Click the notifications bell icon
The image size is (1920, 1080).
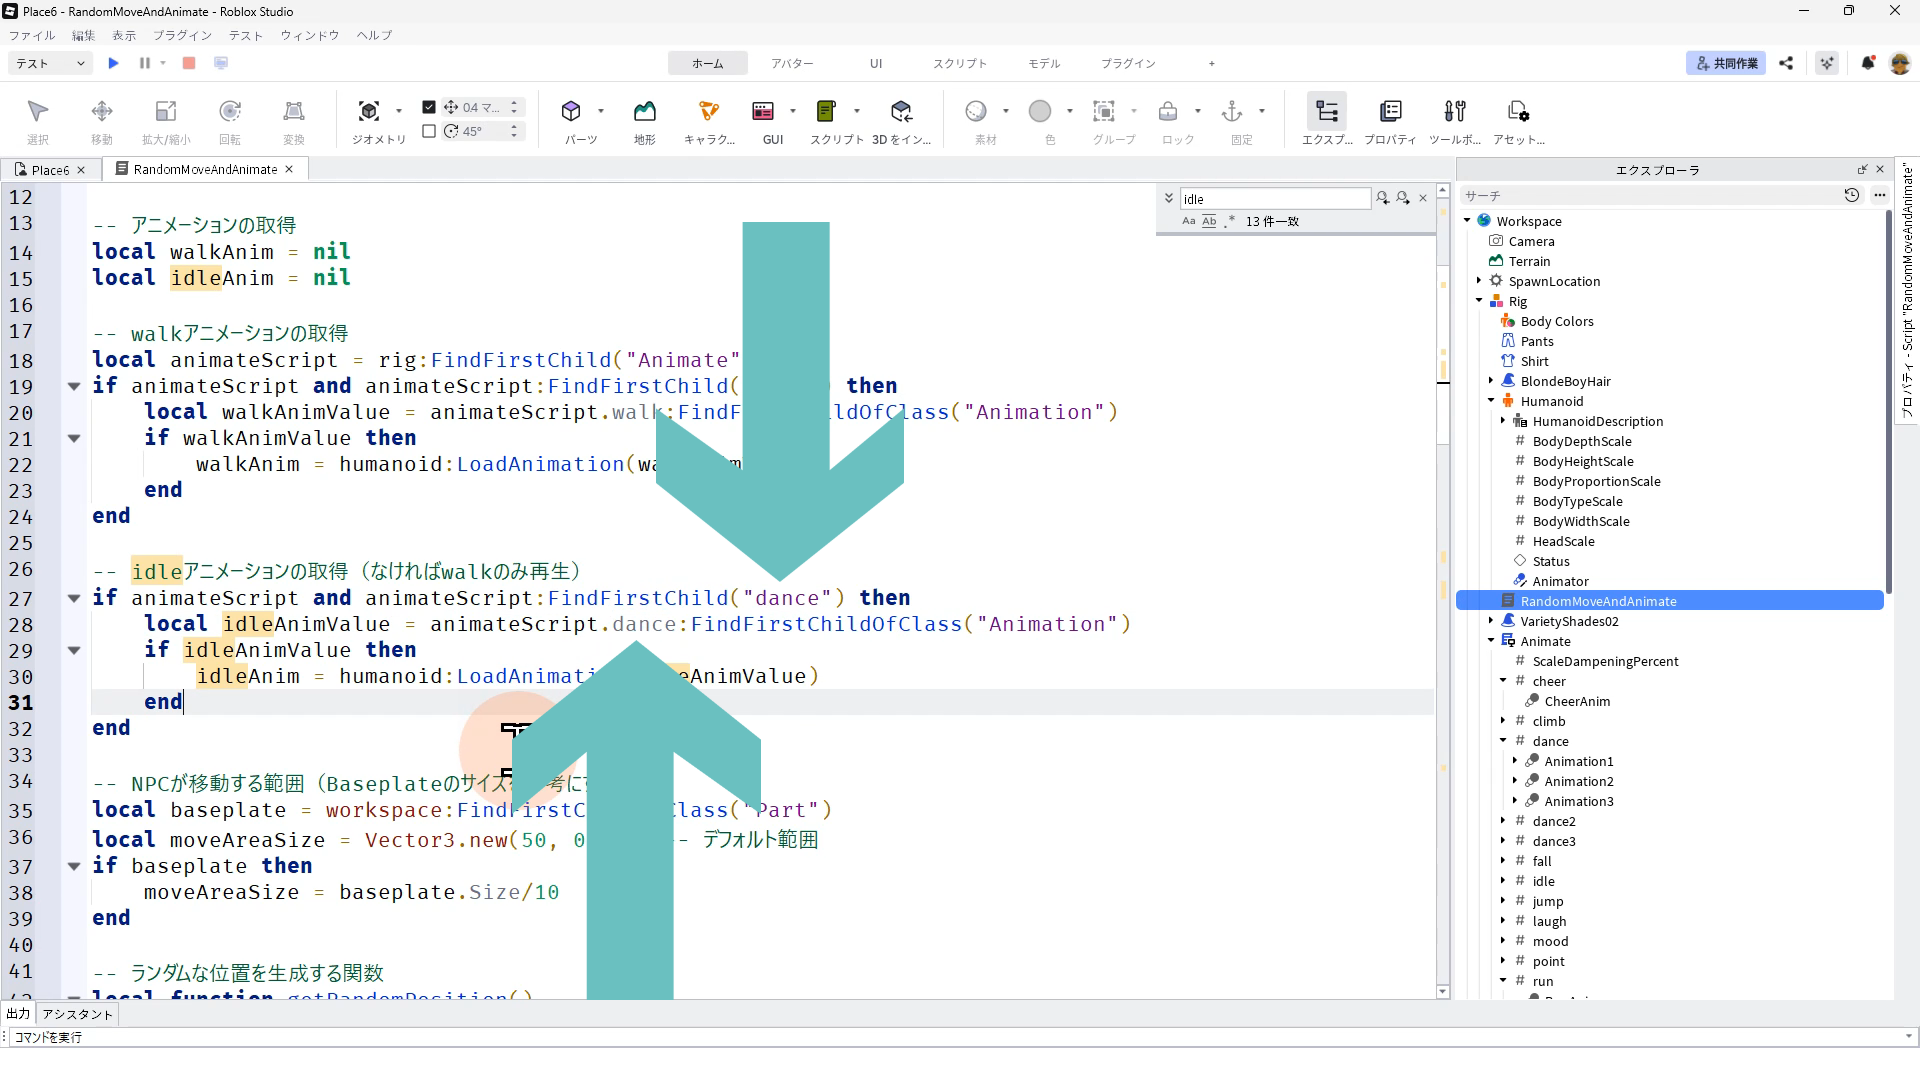point(1867,63)
